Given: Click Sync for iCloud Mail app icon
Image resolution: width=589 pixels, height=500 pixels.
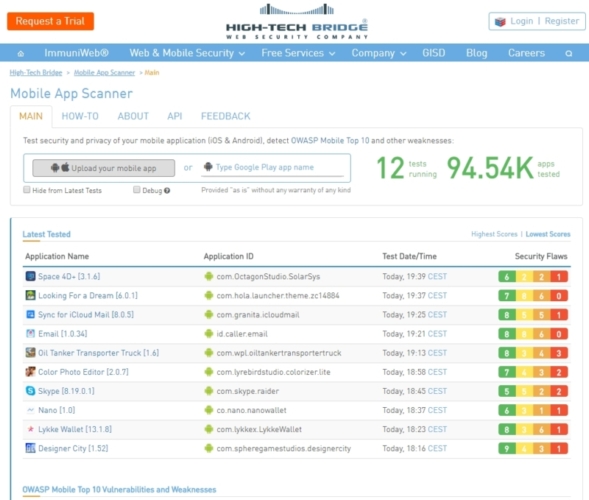Looking at the screenshot, I should click(x=30, y=314).
